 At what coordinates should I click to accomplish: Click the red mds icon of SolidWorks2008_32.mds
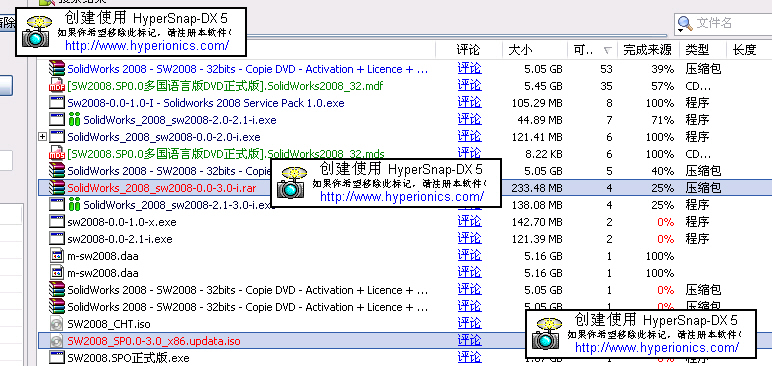point(57,154)
